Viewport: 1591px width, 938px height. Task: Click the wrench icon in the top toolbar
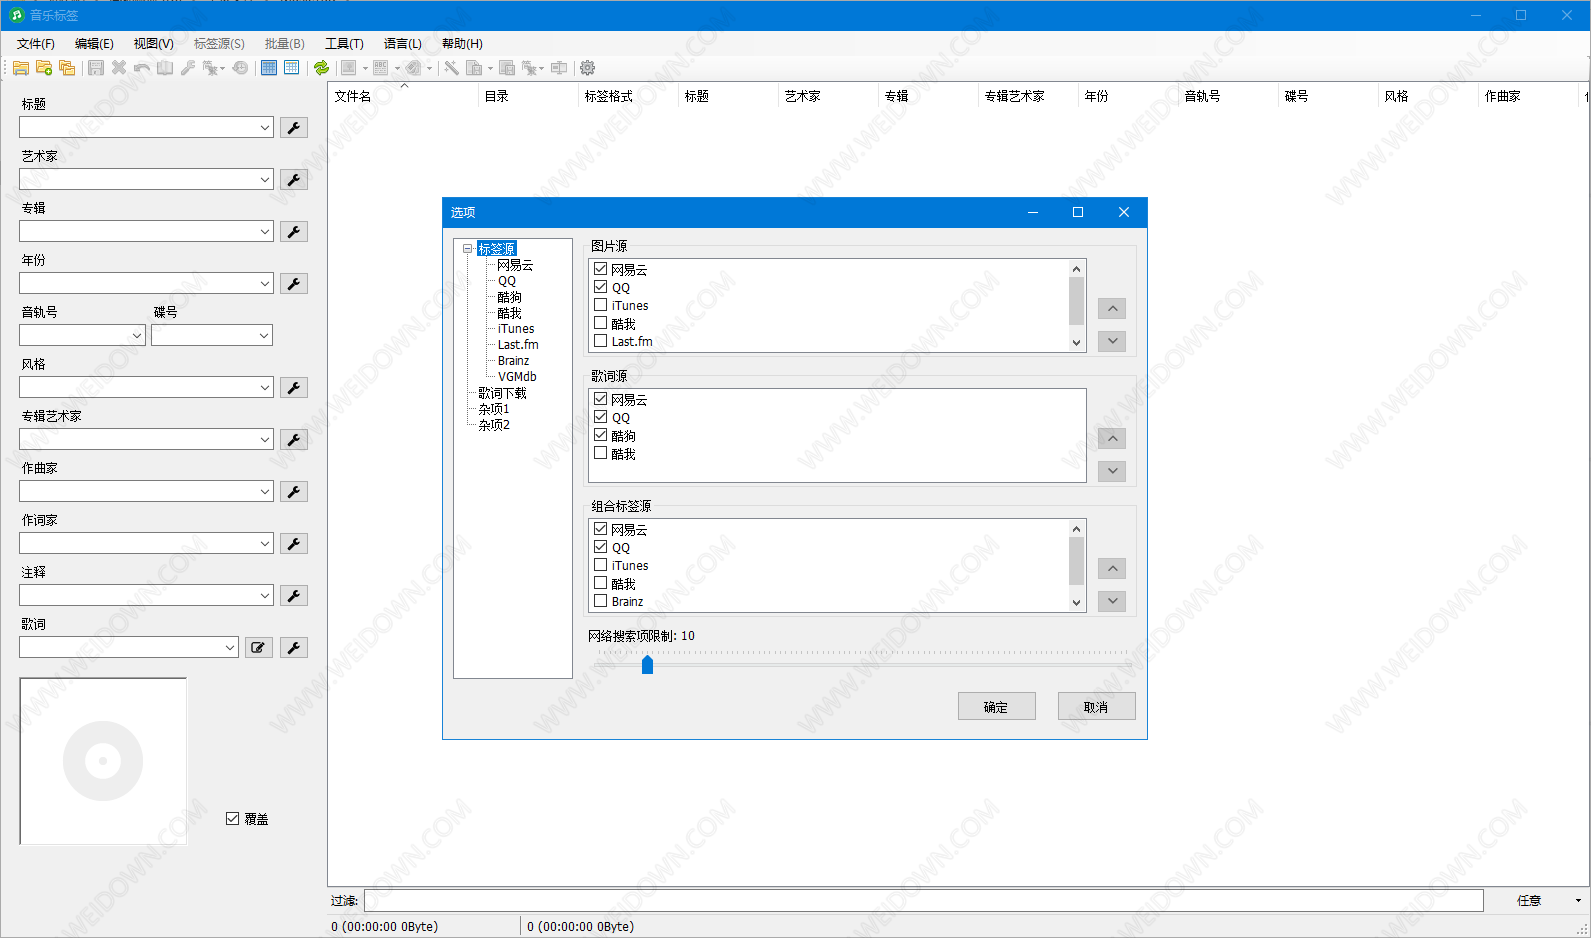point(188,68)
